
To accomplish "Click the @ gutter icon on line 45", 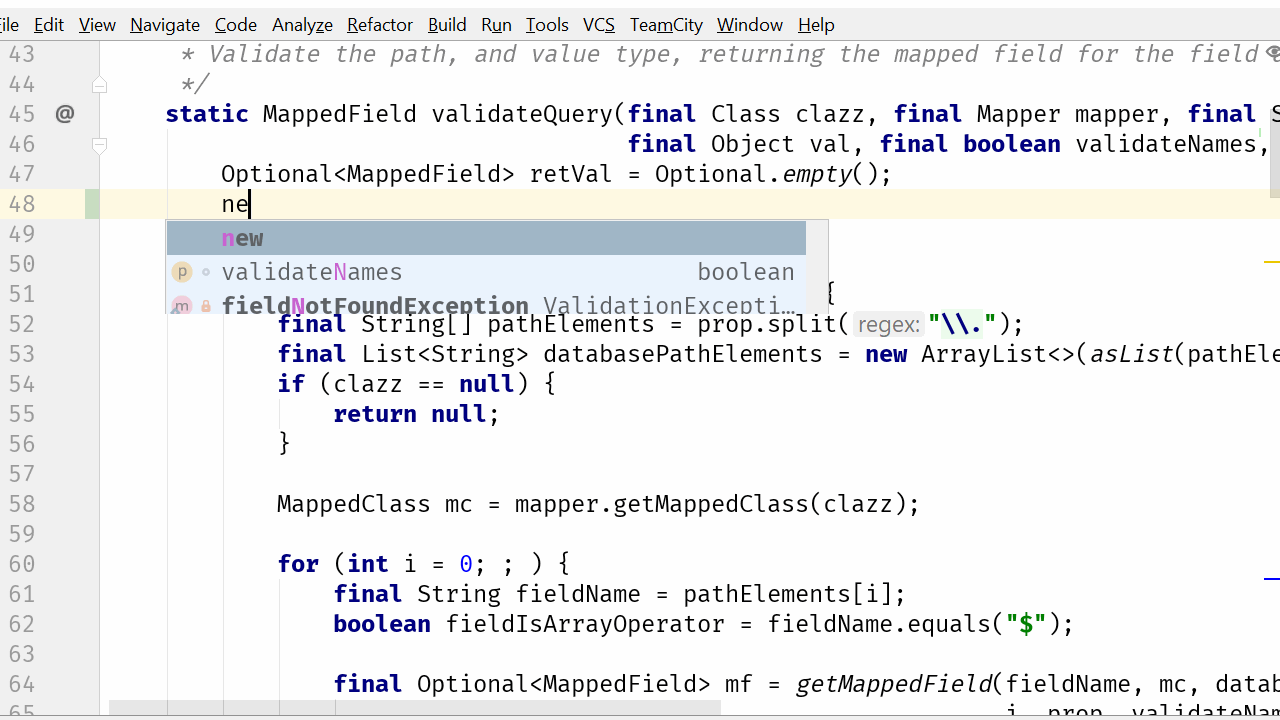I will pyautogui.click(x=65, y=114).
